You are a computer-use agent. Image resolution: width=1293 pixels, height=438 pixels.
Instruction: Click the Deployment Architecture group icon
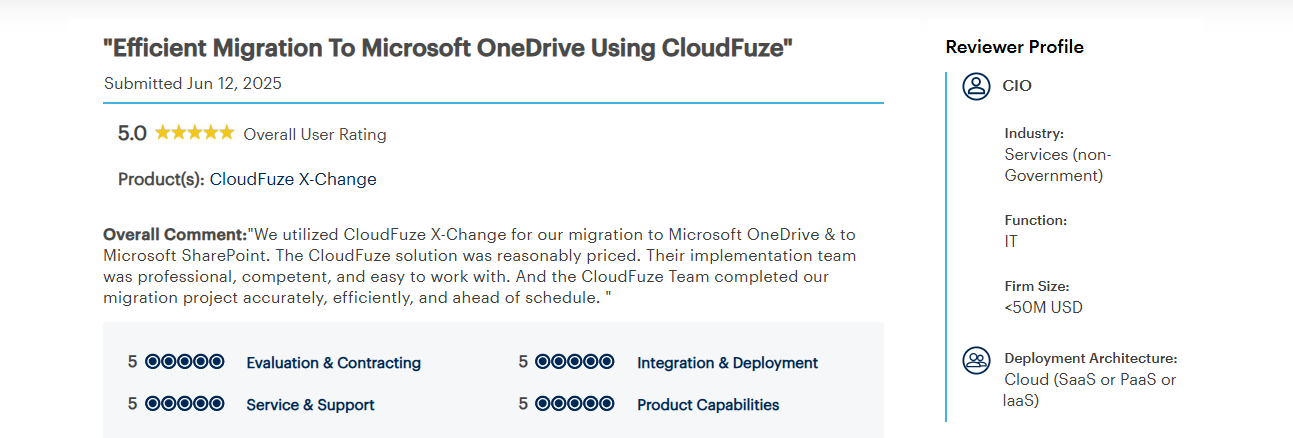[976, 360]
